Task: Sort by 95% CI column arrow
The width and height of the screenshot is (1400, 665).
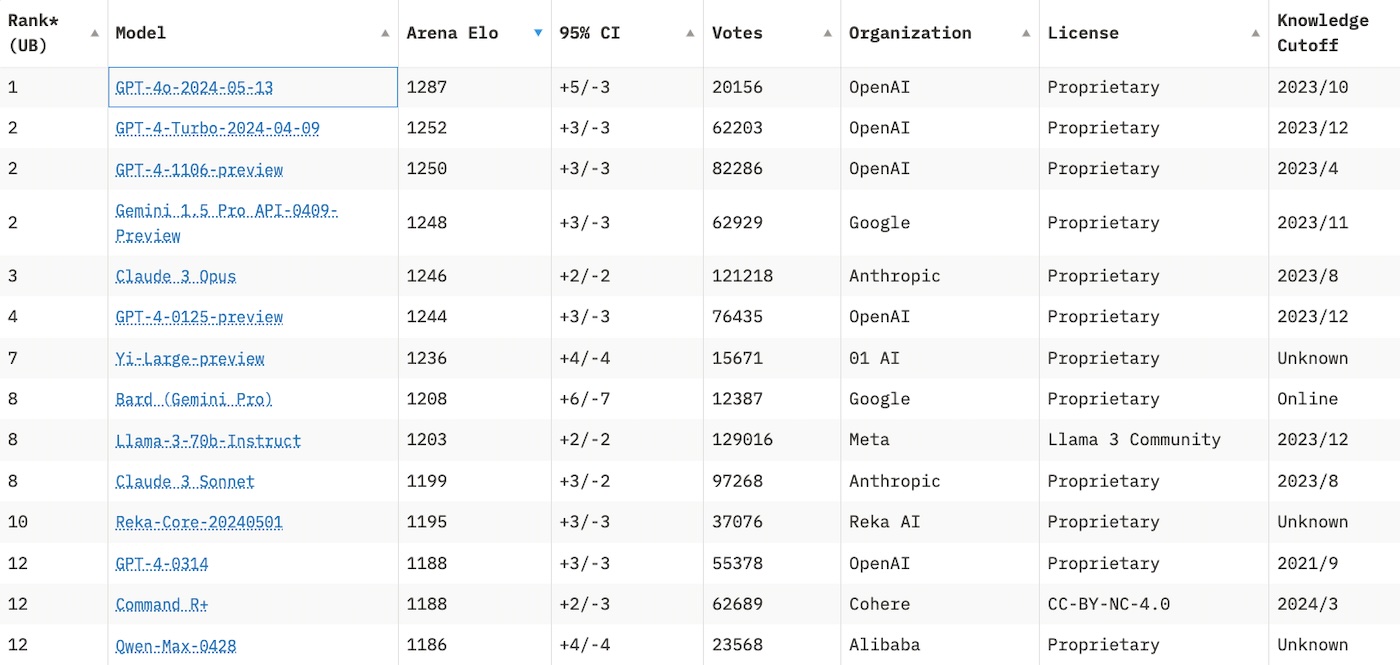Action: [690, 33]
